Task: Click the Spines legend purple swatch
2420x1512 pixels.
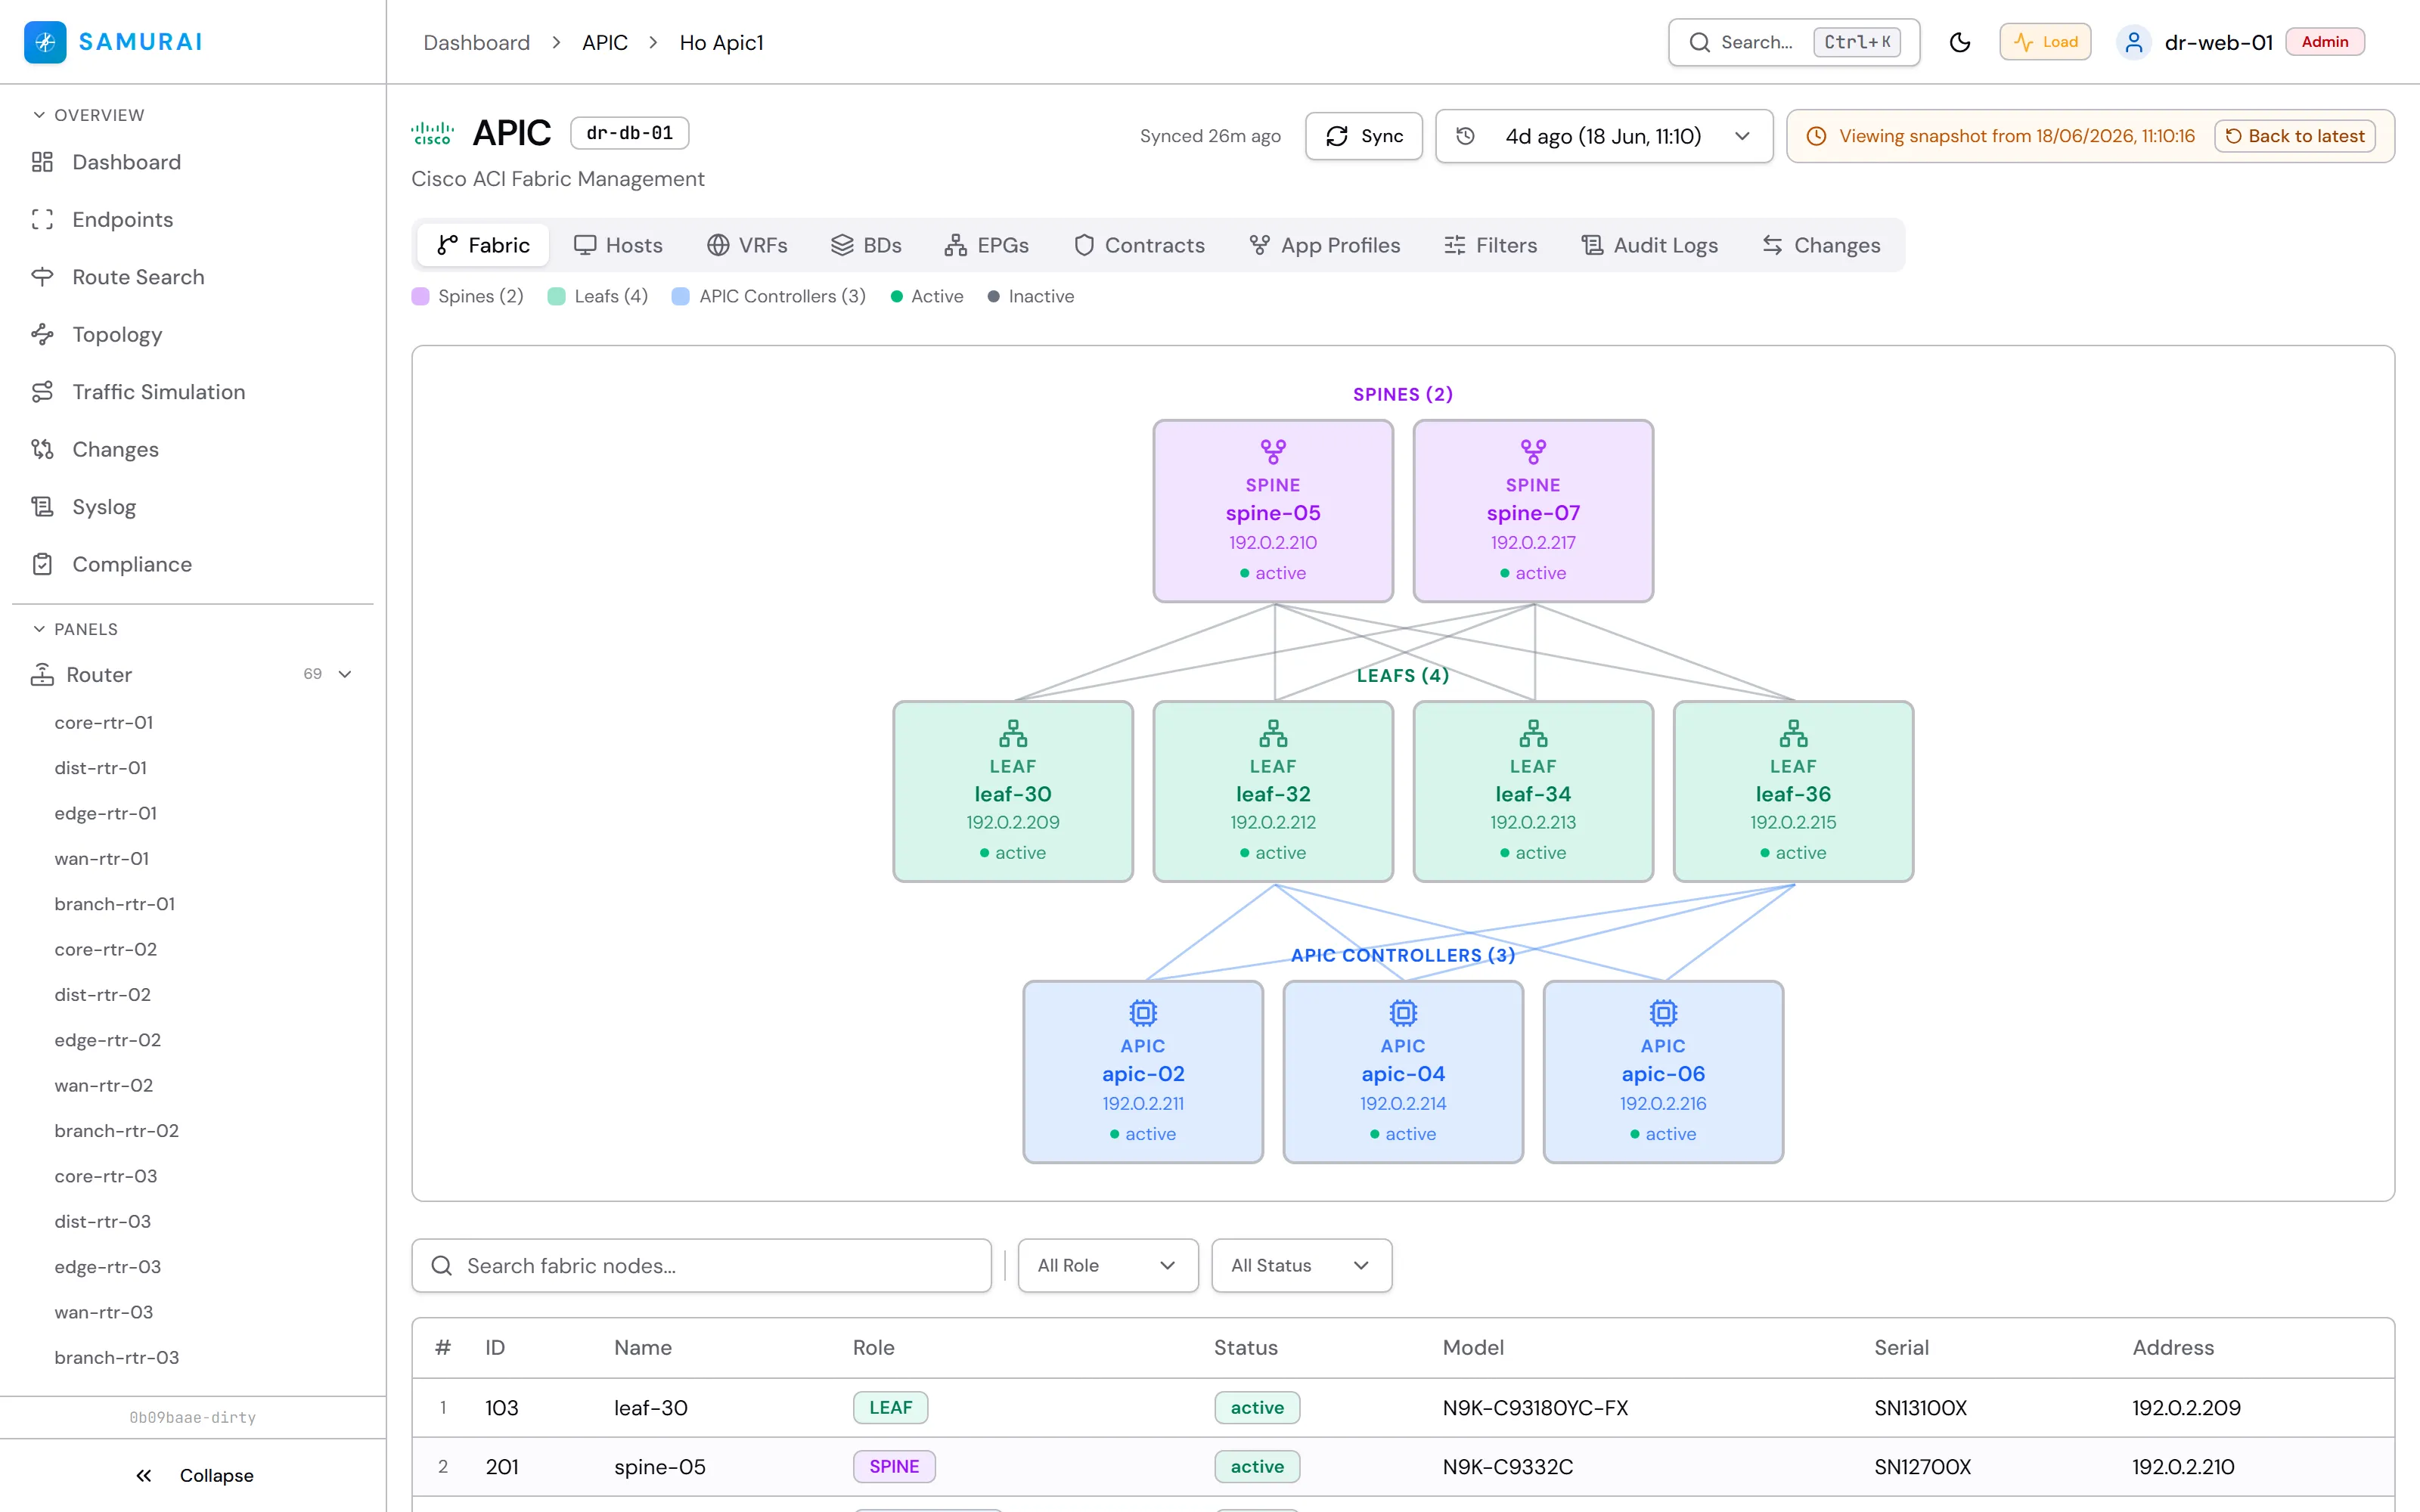Action: pos(420,296)
